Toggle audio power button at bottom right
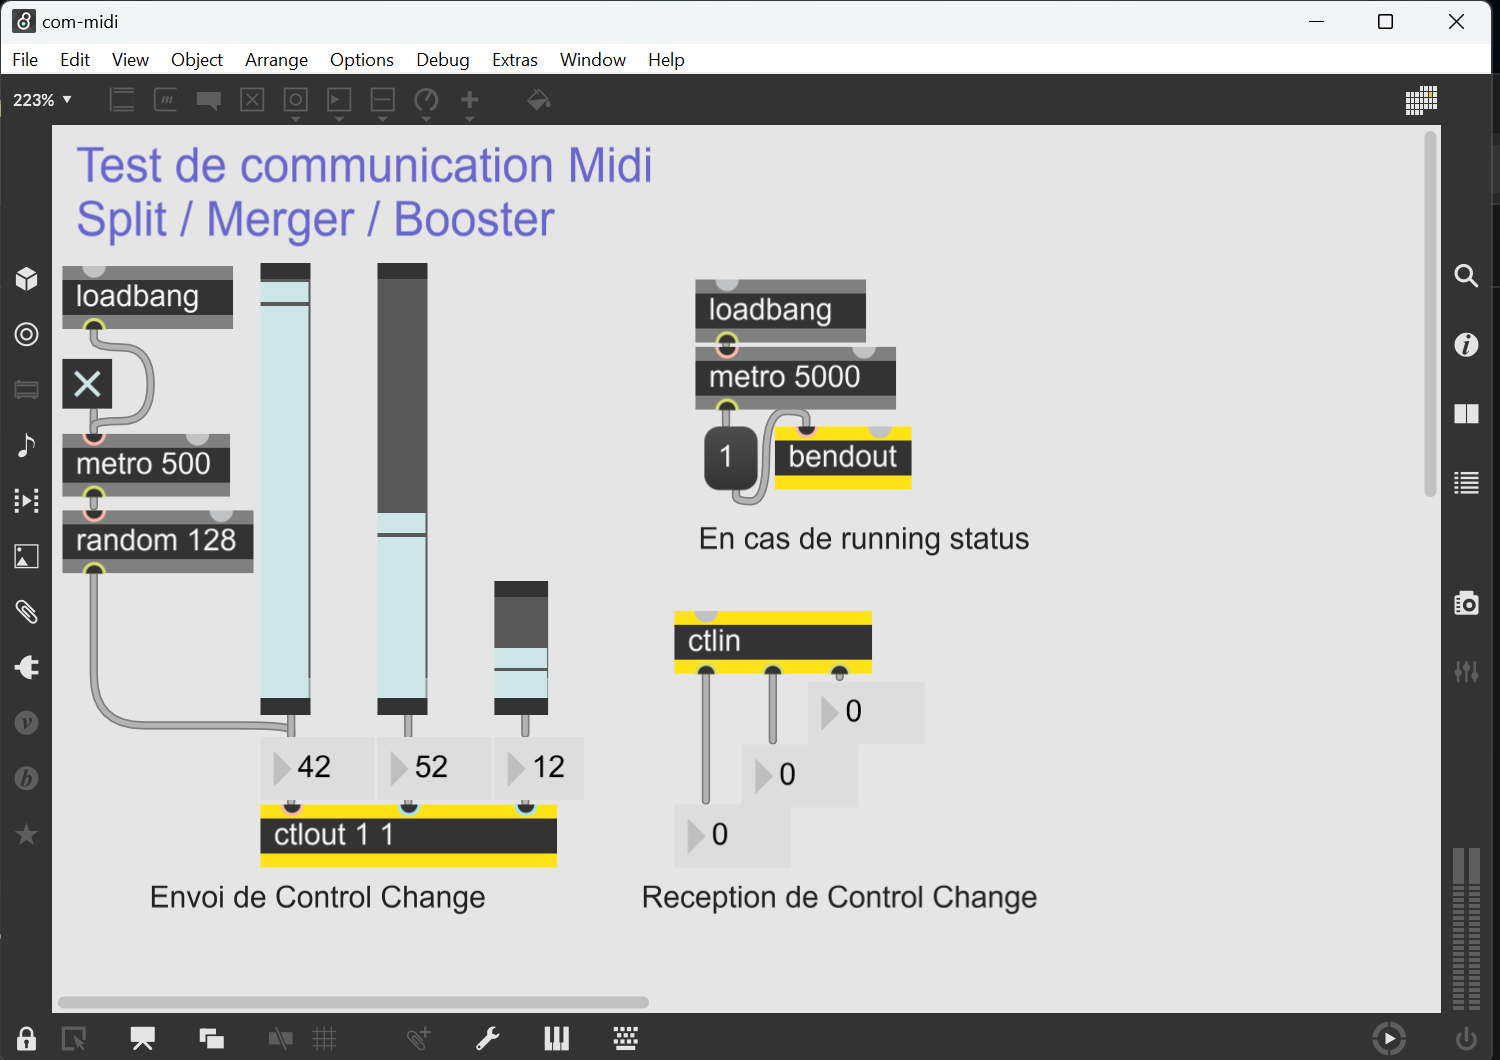This screenshot has width=1500, height=1060. click(1466, 1039)
